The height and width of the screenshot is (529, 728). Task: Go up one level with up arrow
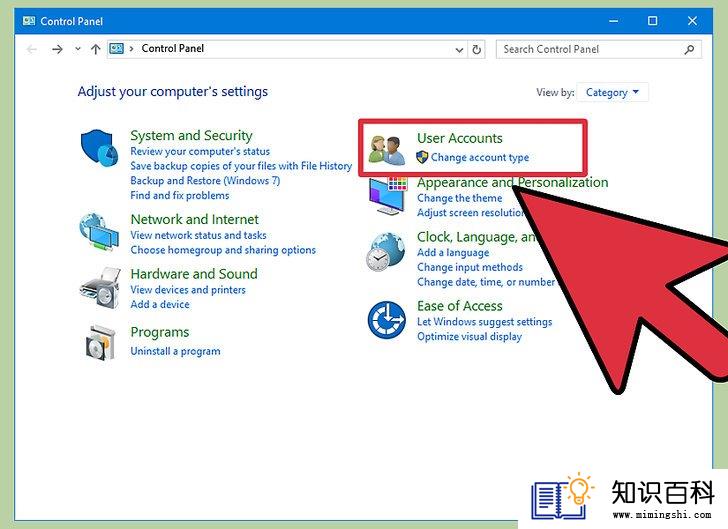coord(96,49)
